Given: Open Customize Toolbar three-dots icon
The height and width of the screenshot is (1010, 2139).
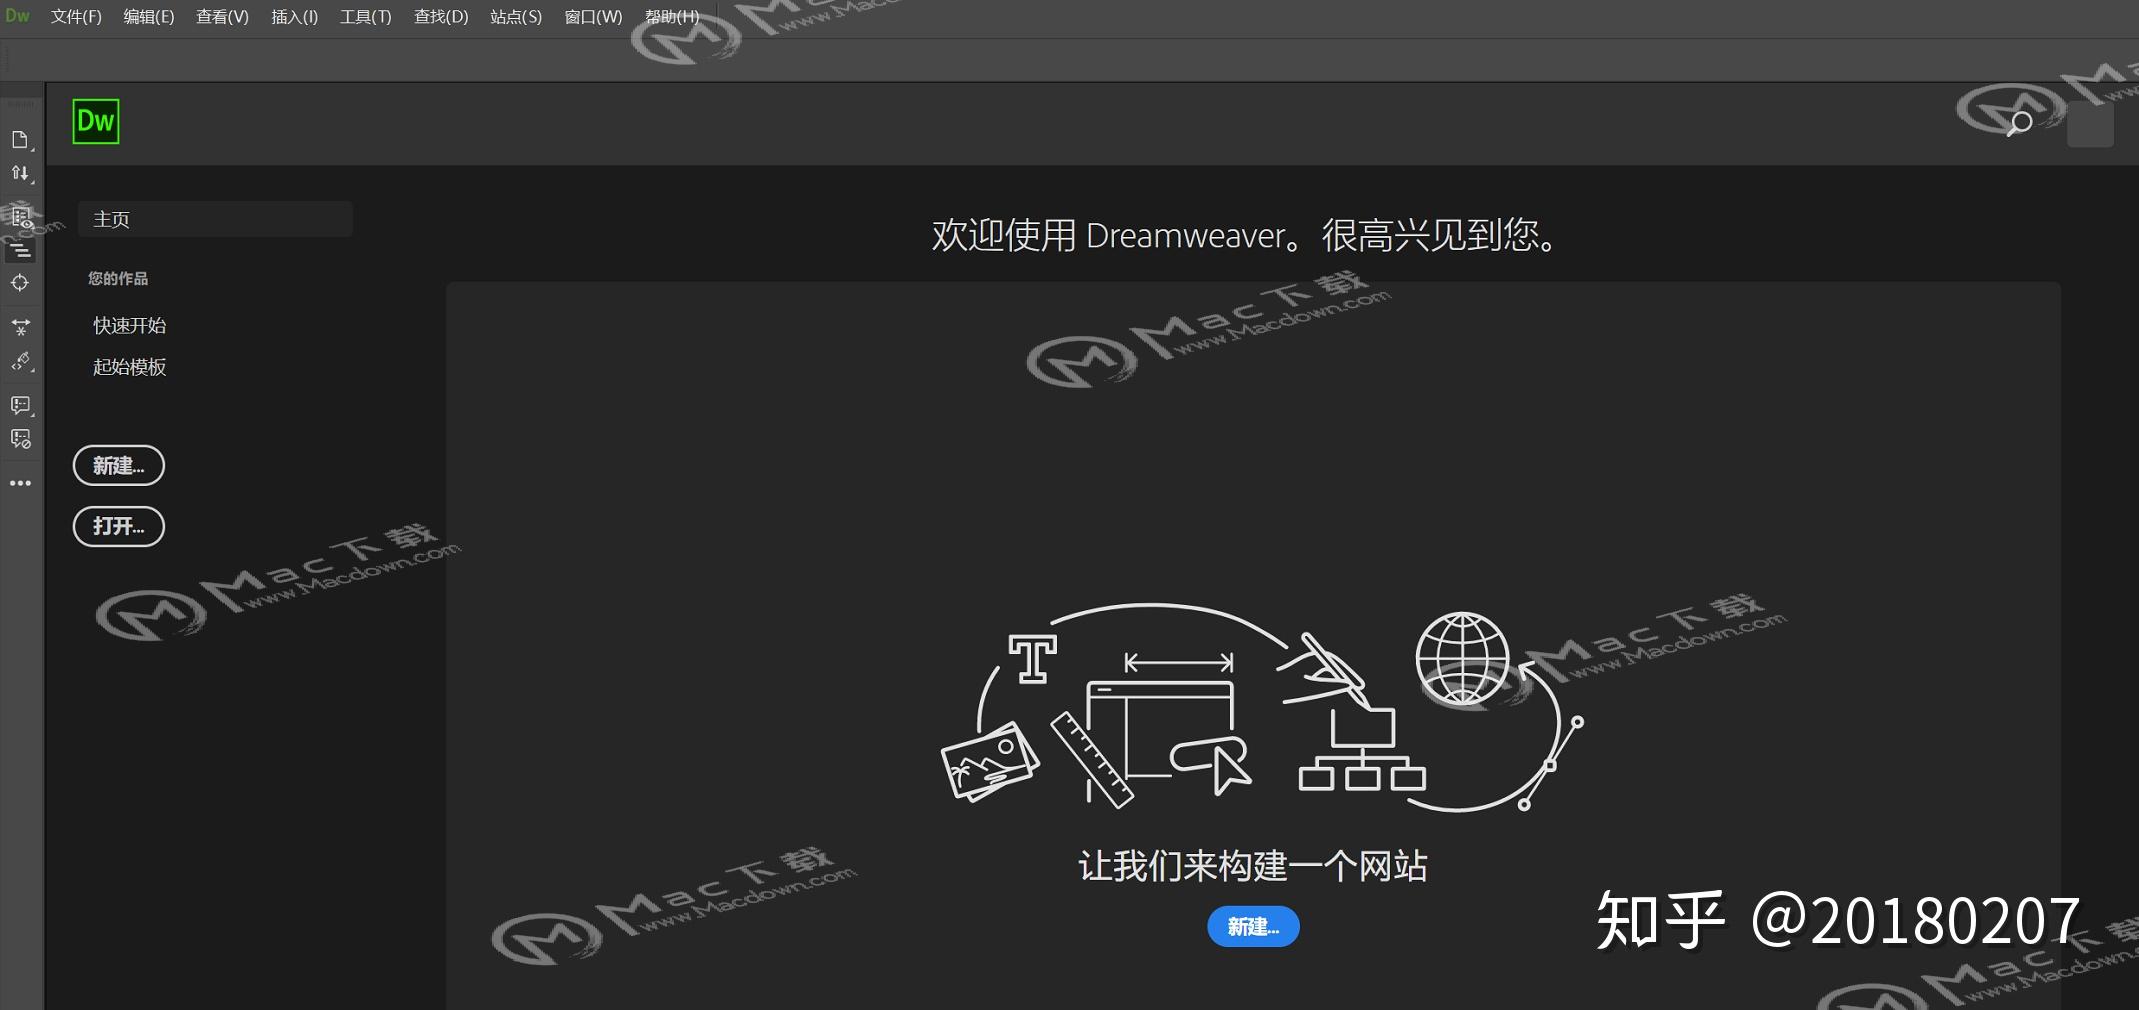Looking at the screenshot, I should click(20, 483).
